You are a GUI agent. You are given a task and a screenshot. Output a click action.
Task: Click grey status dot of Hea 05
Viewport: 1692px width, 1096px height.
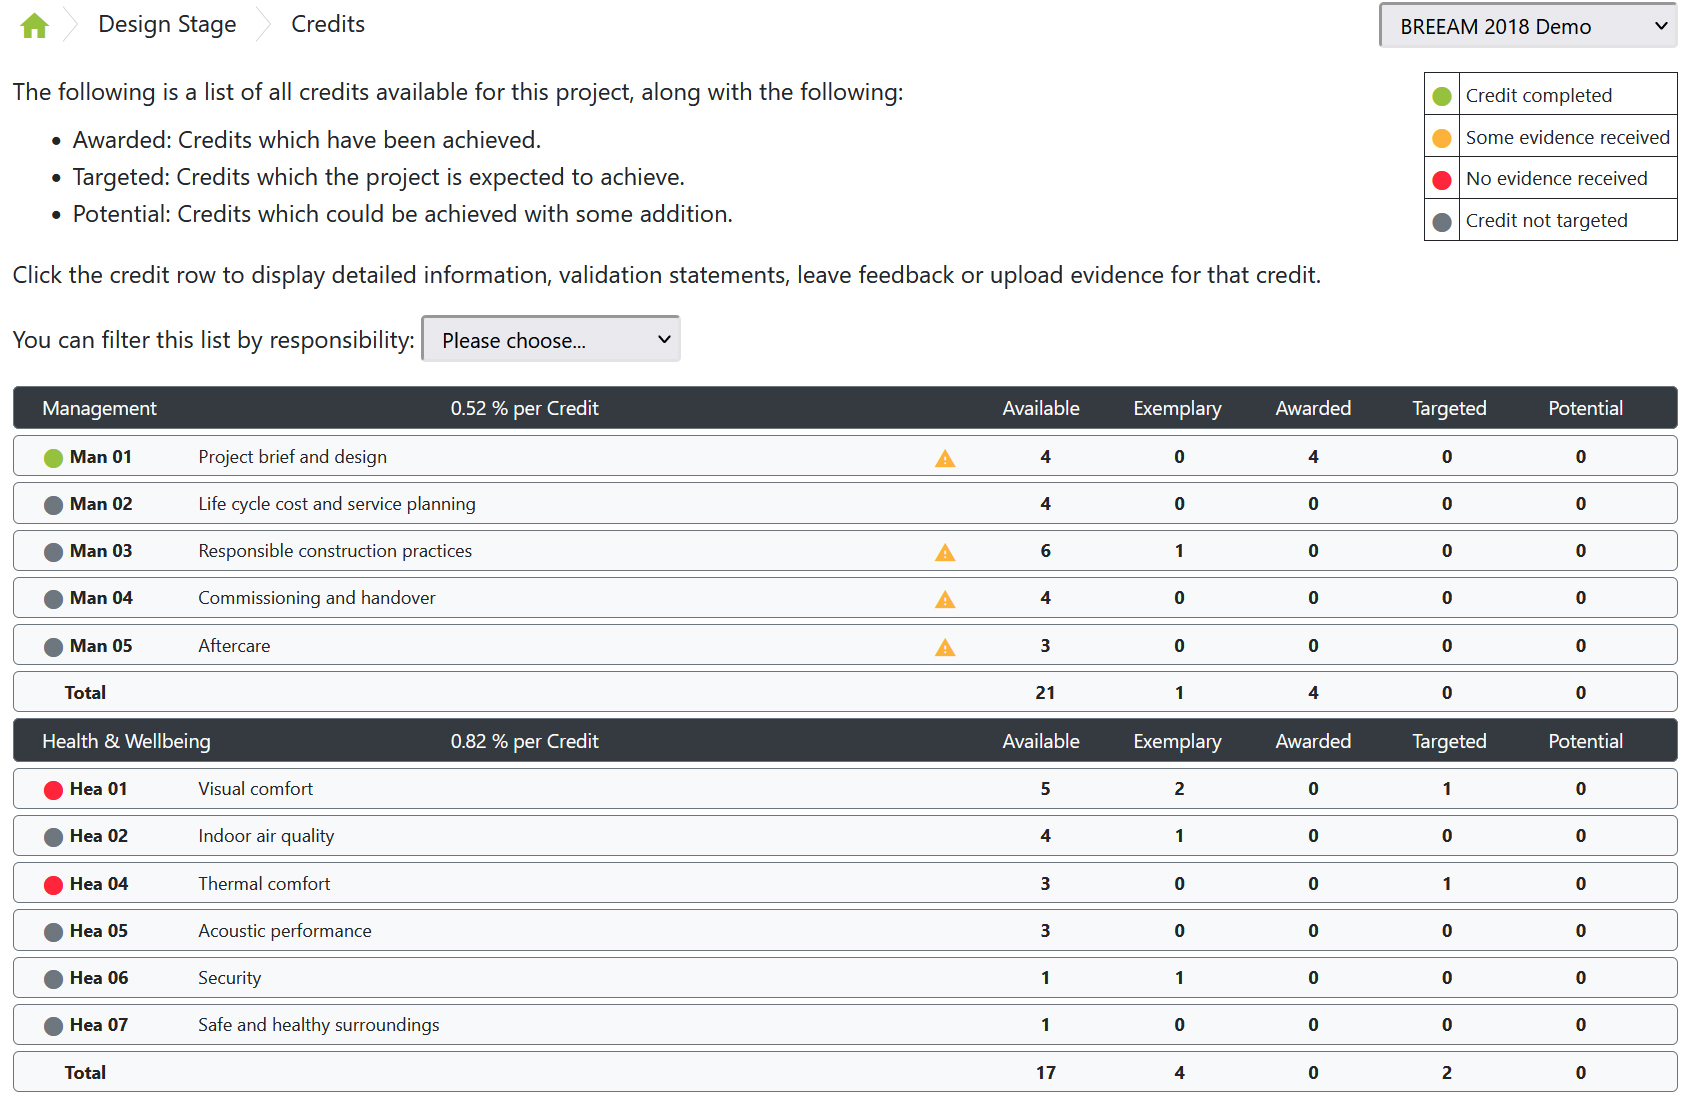[54, 932]
